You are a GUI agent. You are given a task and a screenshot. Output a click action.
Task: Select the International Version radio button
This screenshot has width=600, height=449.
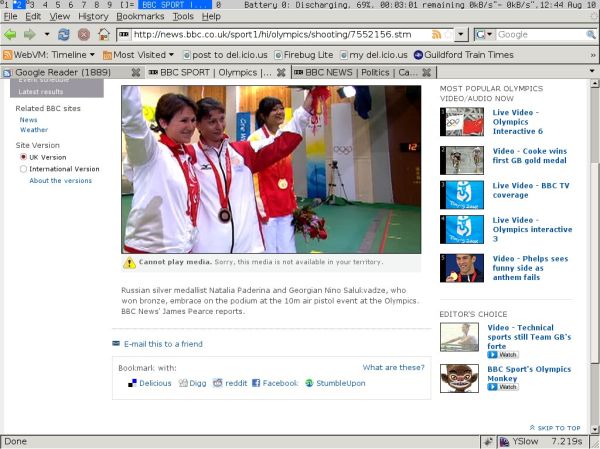tap(23, 169)
